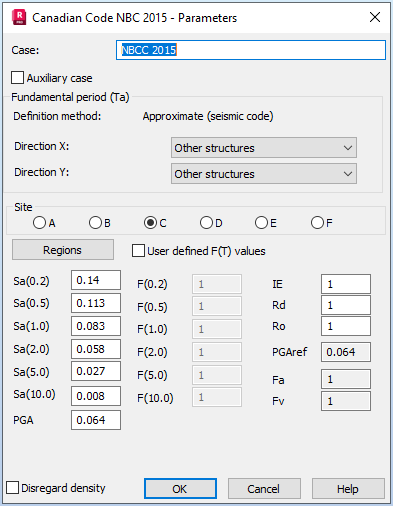Open Help for this dialog

[348, 489]
